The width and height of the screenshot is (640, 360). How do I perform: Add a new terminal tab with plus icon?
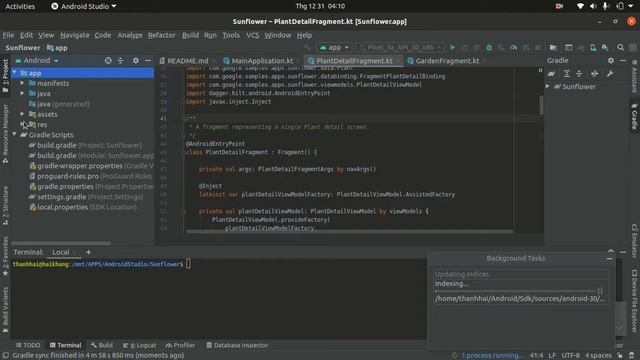(88, 252)
